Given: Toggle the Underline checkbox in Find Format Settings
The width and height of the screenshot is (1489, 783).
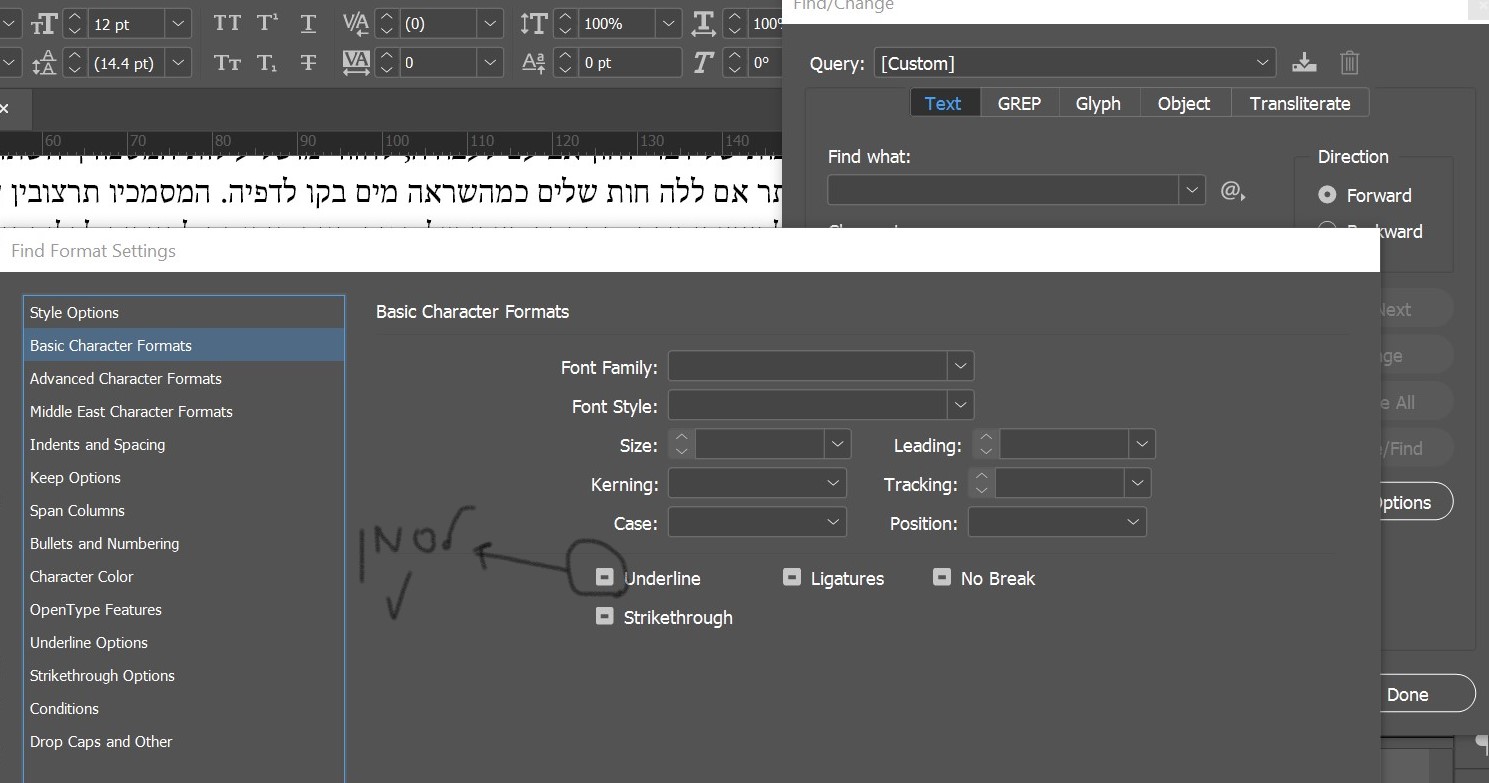Looking at the screenshot, I should click(x=604, y=577).
